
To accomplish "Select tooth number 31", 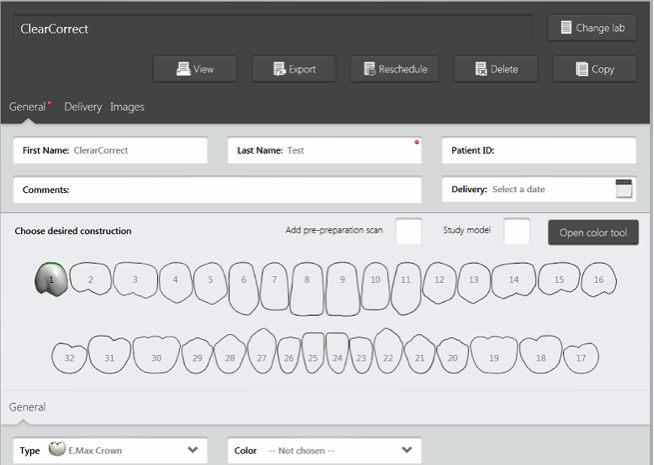I will coord(109,354).
